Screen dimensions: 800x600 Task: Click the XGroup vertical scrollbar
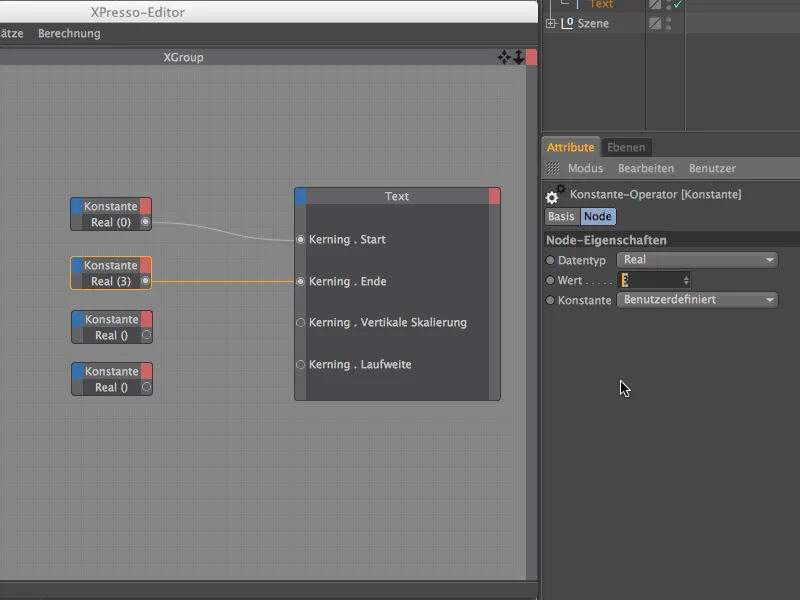coord(531,321)
